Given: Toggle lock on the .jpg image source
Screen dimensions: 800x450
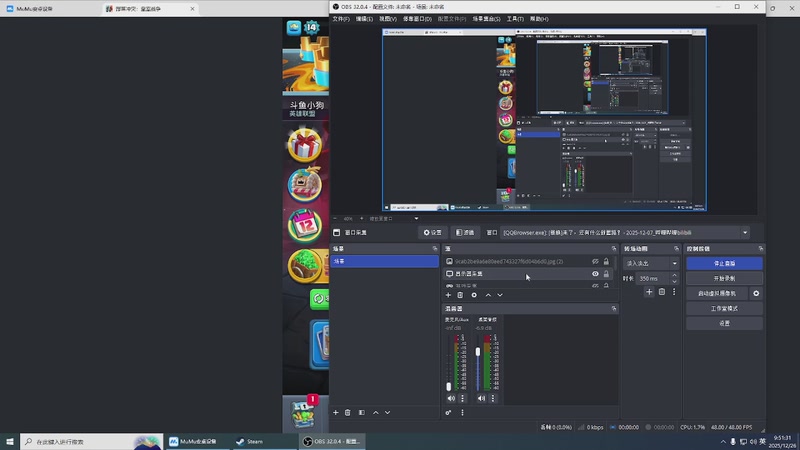Looking at the screenshot, I should [x=606, y=261].
